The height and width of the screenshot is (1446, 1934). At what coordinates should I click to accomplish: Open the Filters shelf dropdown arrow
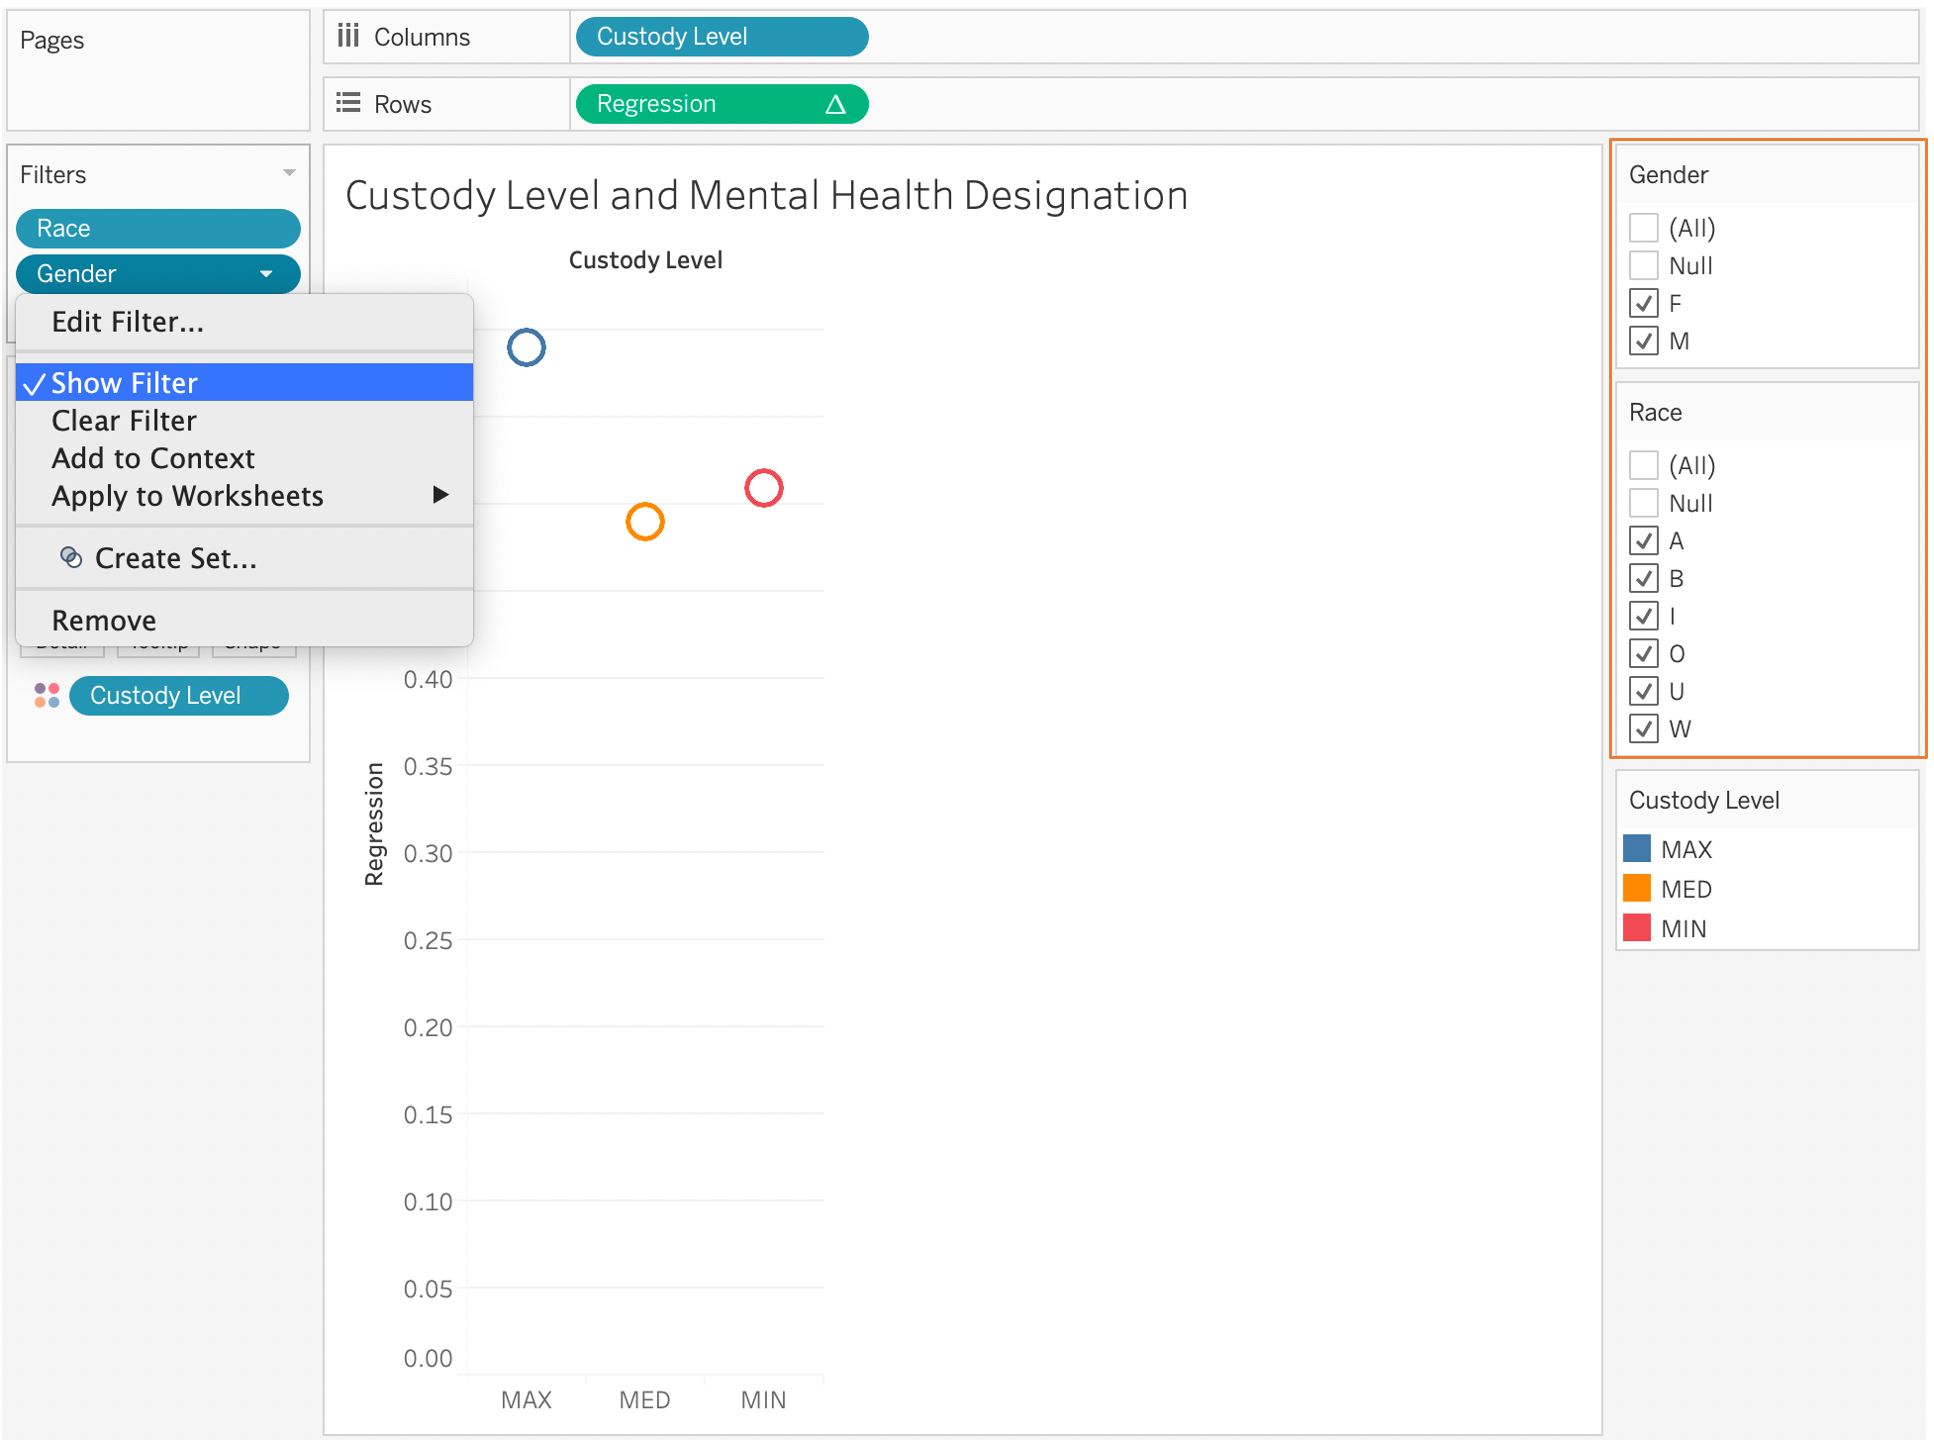pyautogui.click(x=289, y=173)
